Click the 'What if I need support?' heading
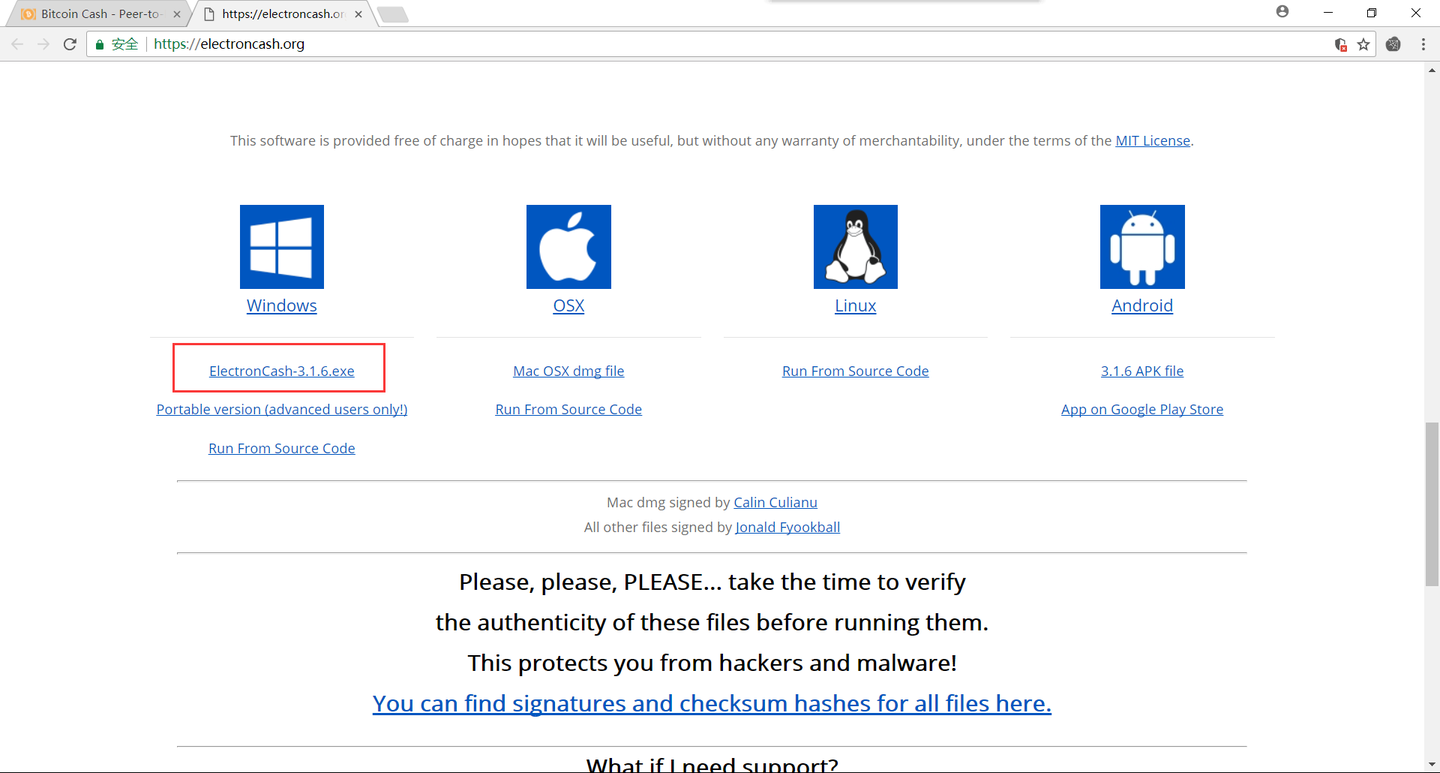The width and height of the screenshot is (1440, 773). point(712,765)
